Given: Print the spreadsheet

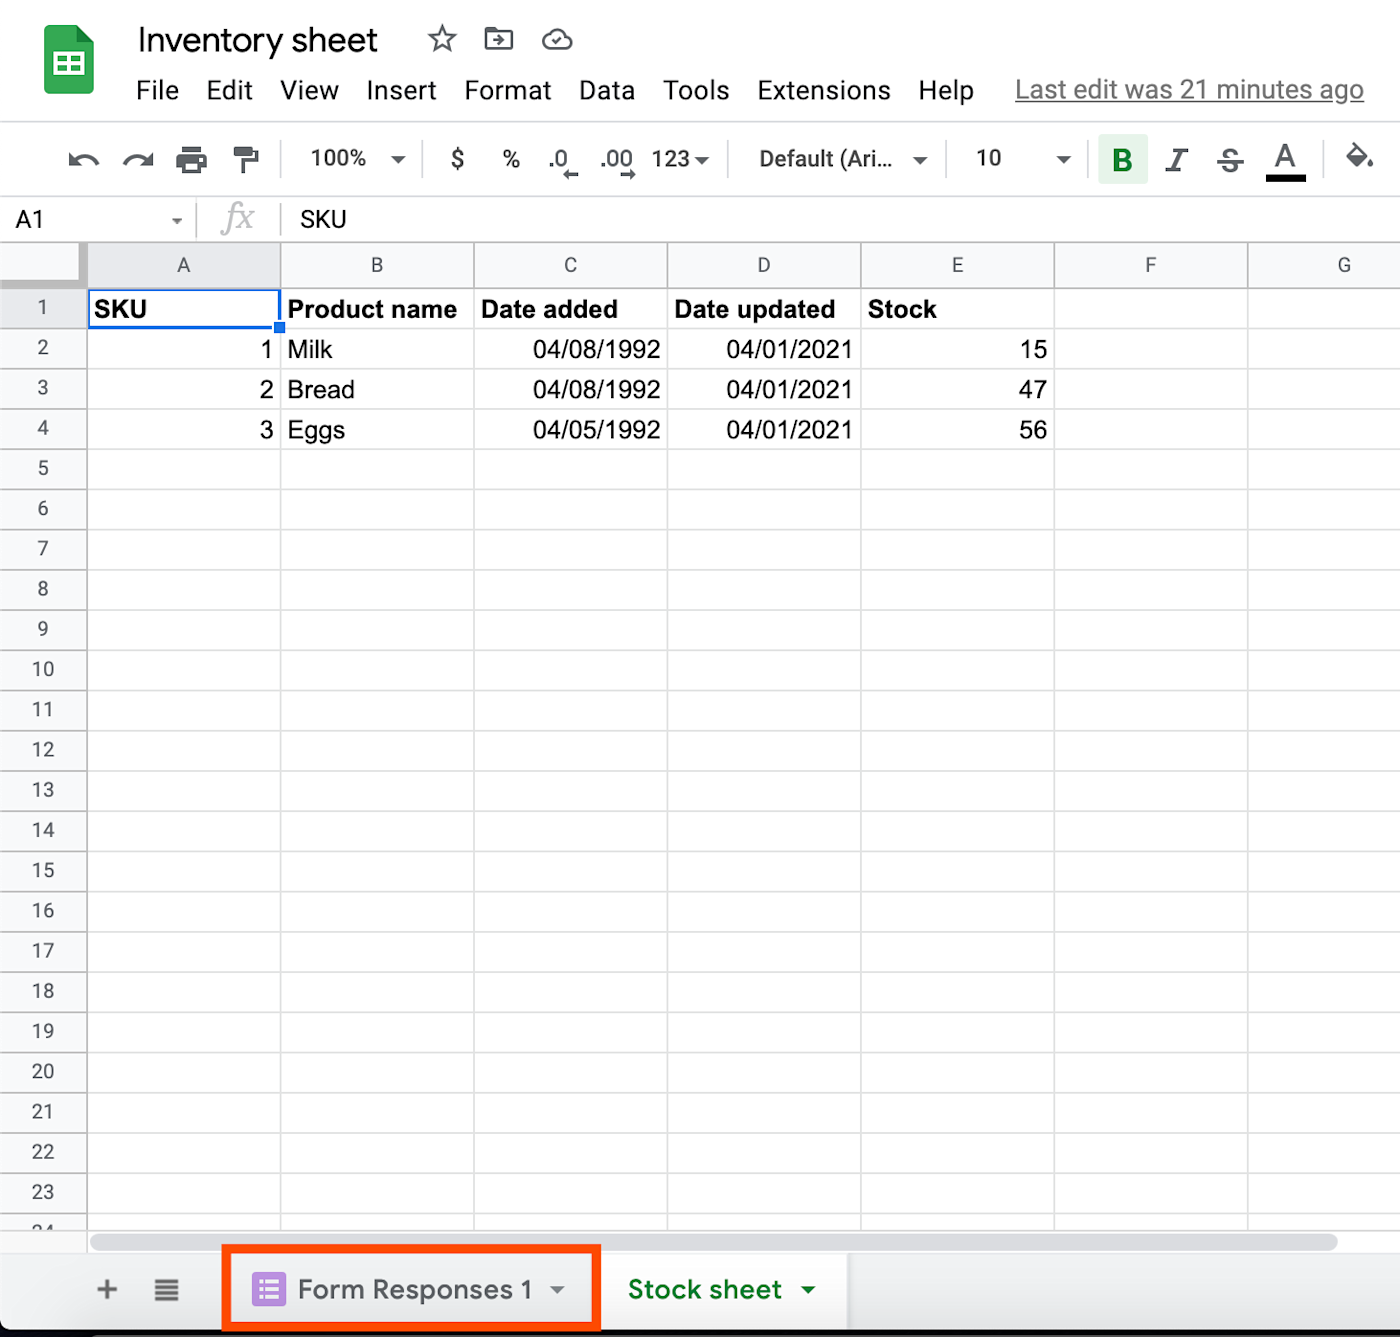Looking at the screenshot, I should click(x=191, y=159).
